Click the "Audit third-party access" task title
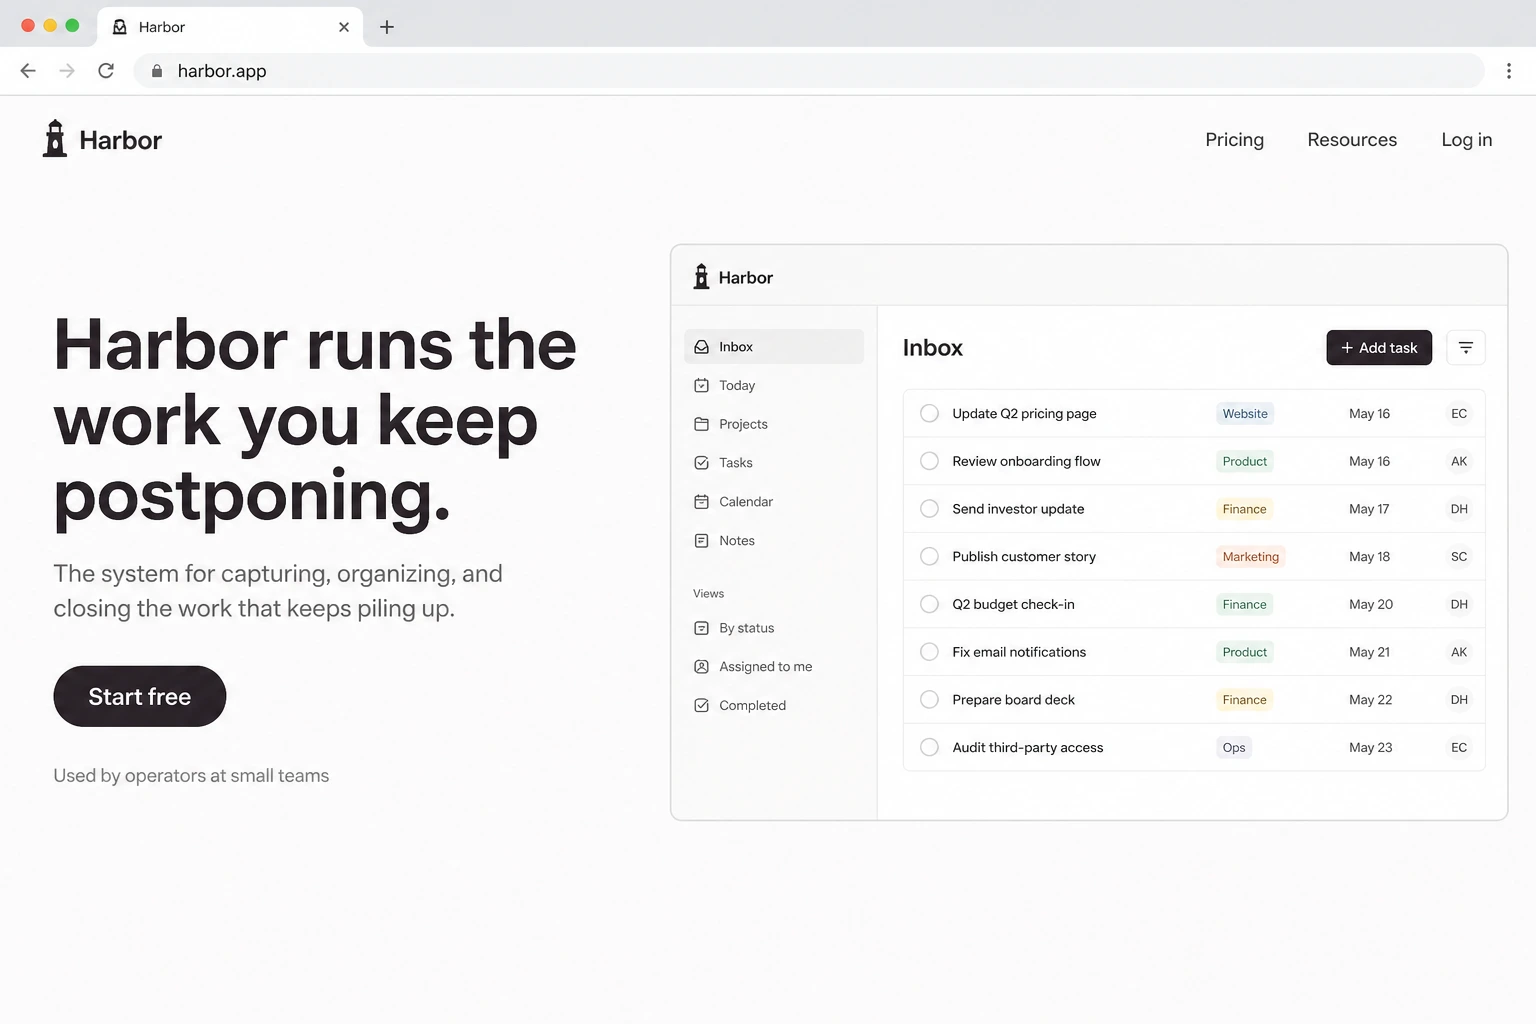The image size is (1536, 1024). (x=1028, y=748)
